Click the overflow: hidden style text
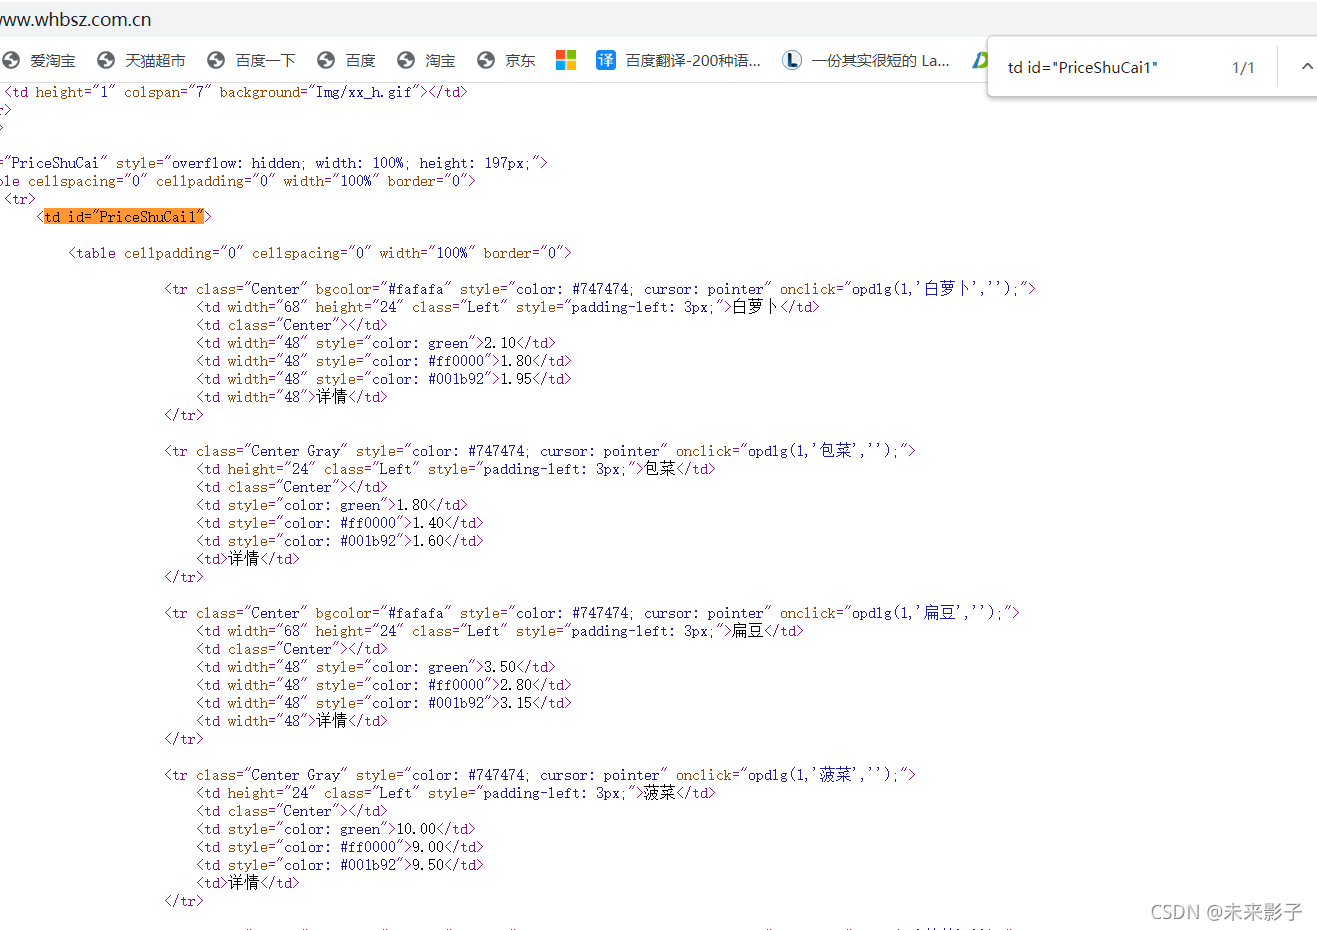The width and height of the screenshot is (1317, 930). [238, 163]
